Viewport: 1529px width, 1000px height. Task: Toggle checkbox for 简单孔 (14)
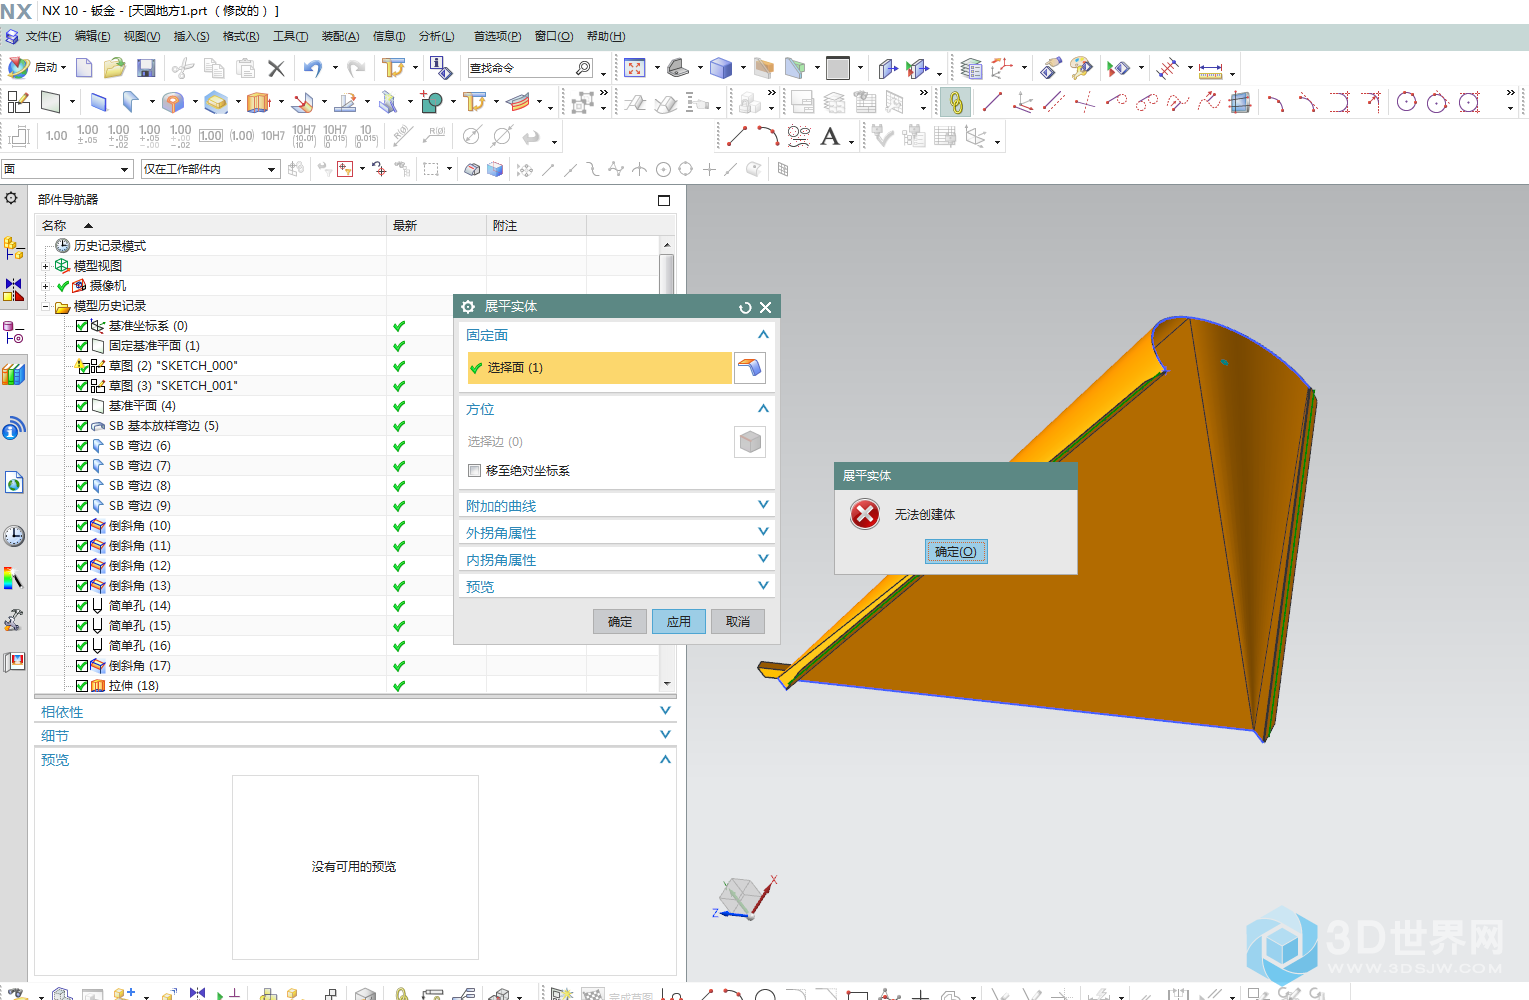pyautogui.click(x=82, y=606)
